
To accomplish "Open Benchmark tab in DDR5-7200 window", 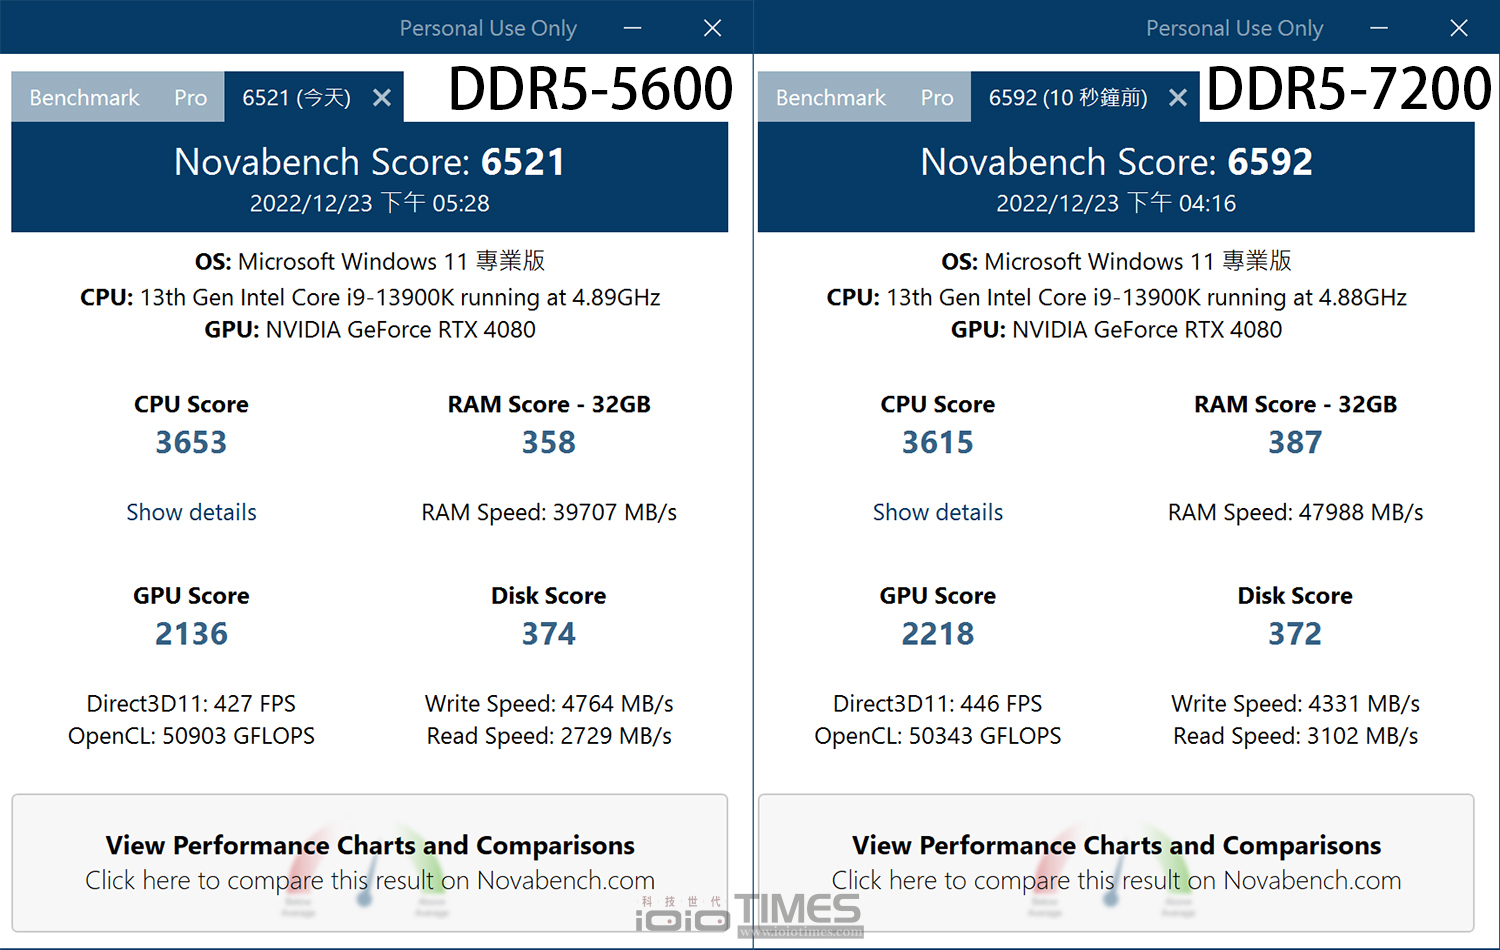I will point(831,98).
